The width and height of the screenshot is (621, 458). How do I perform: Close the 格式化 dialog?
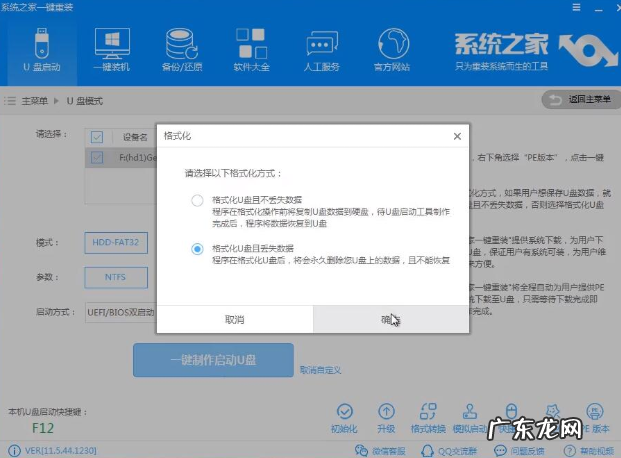[457, 136]
